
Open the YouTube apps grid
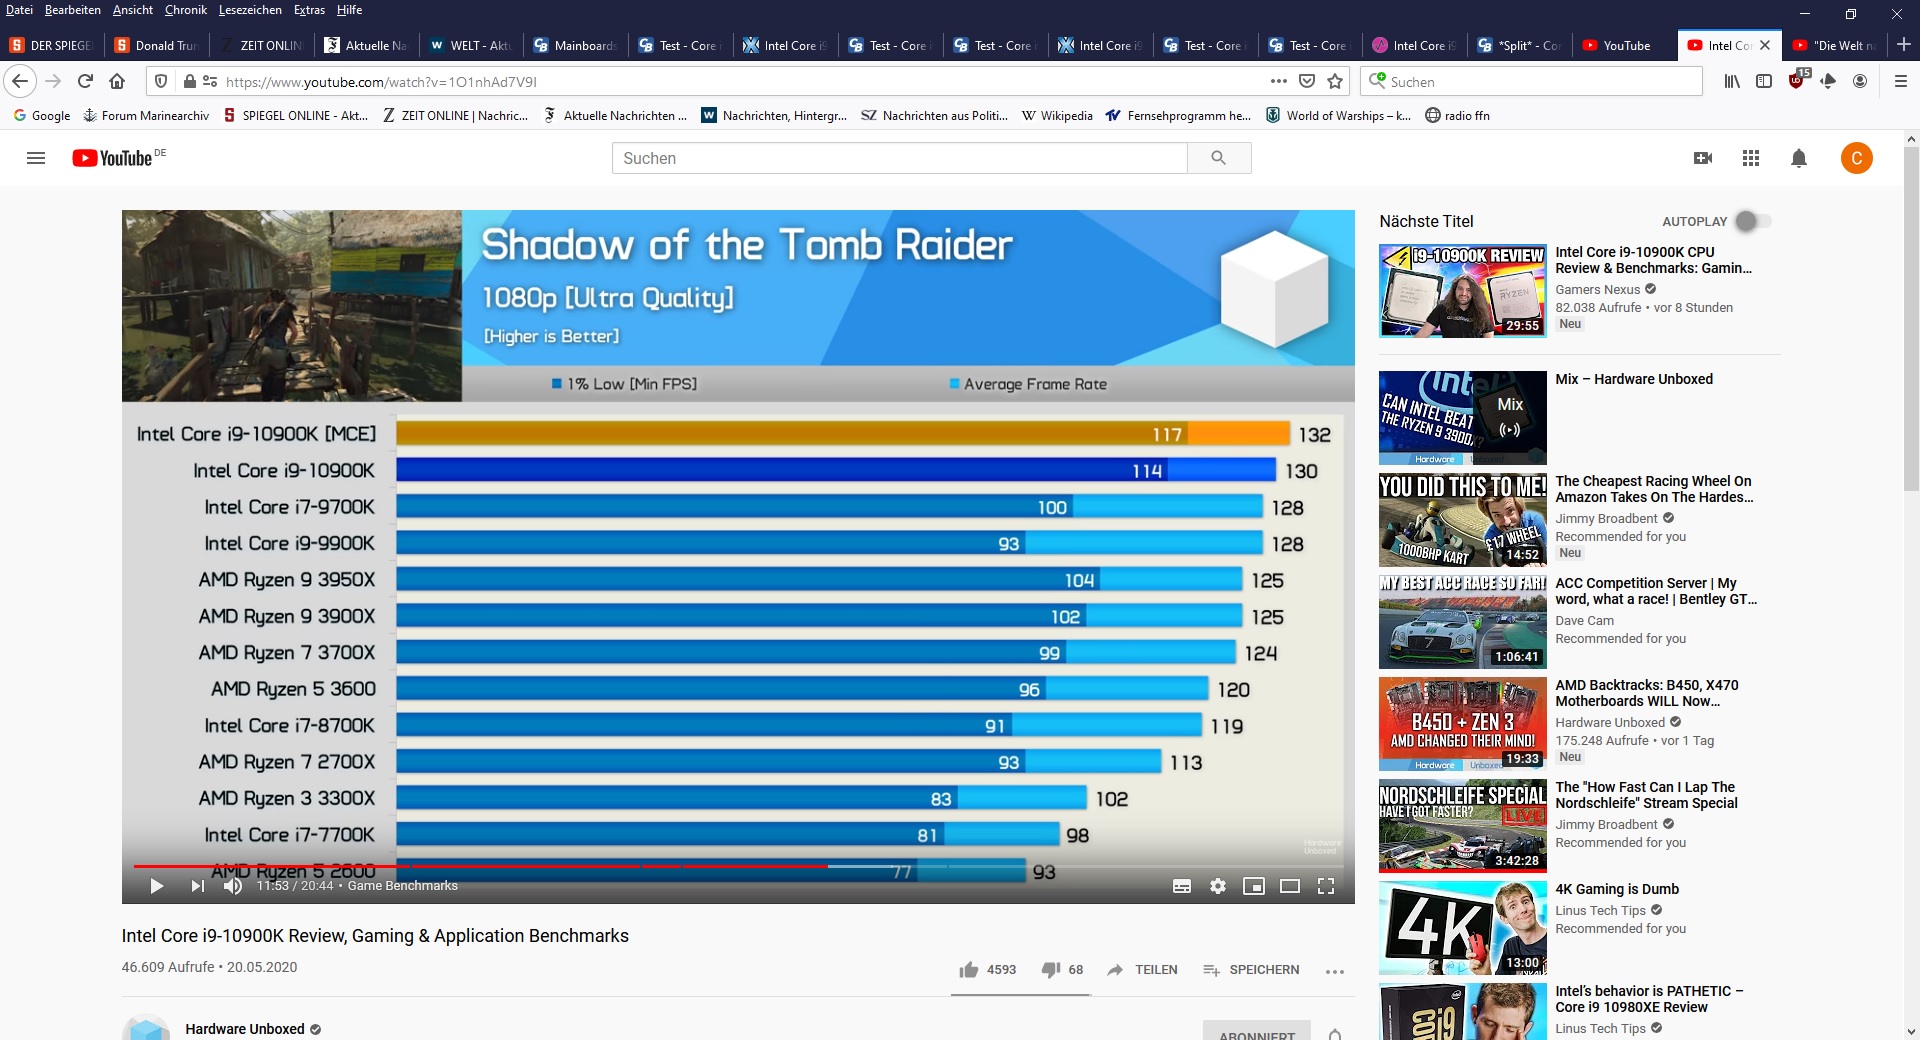[x=1751, y=158]
